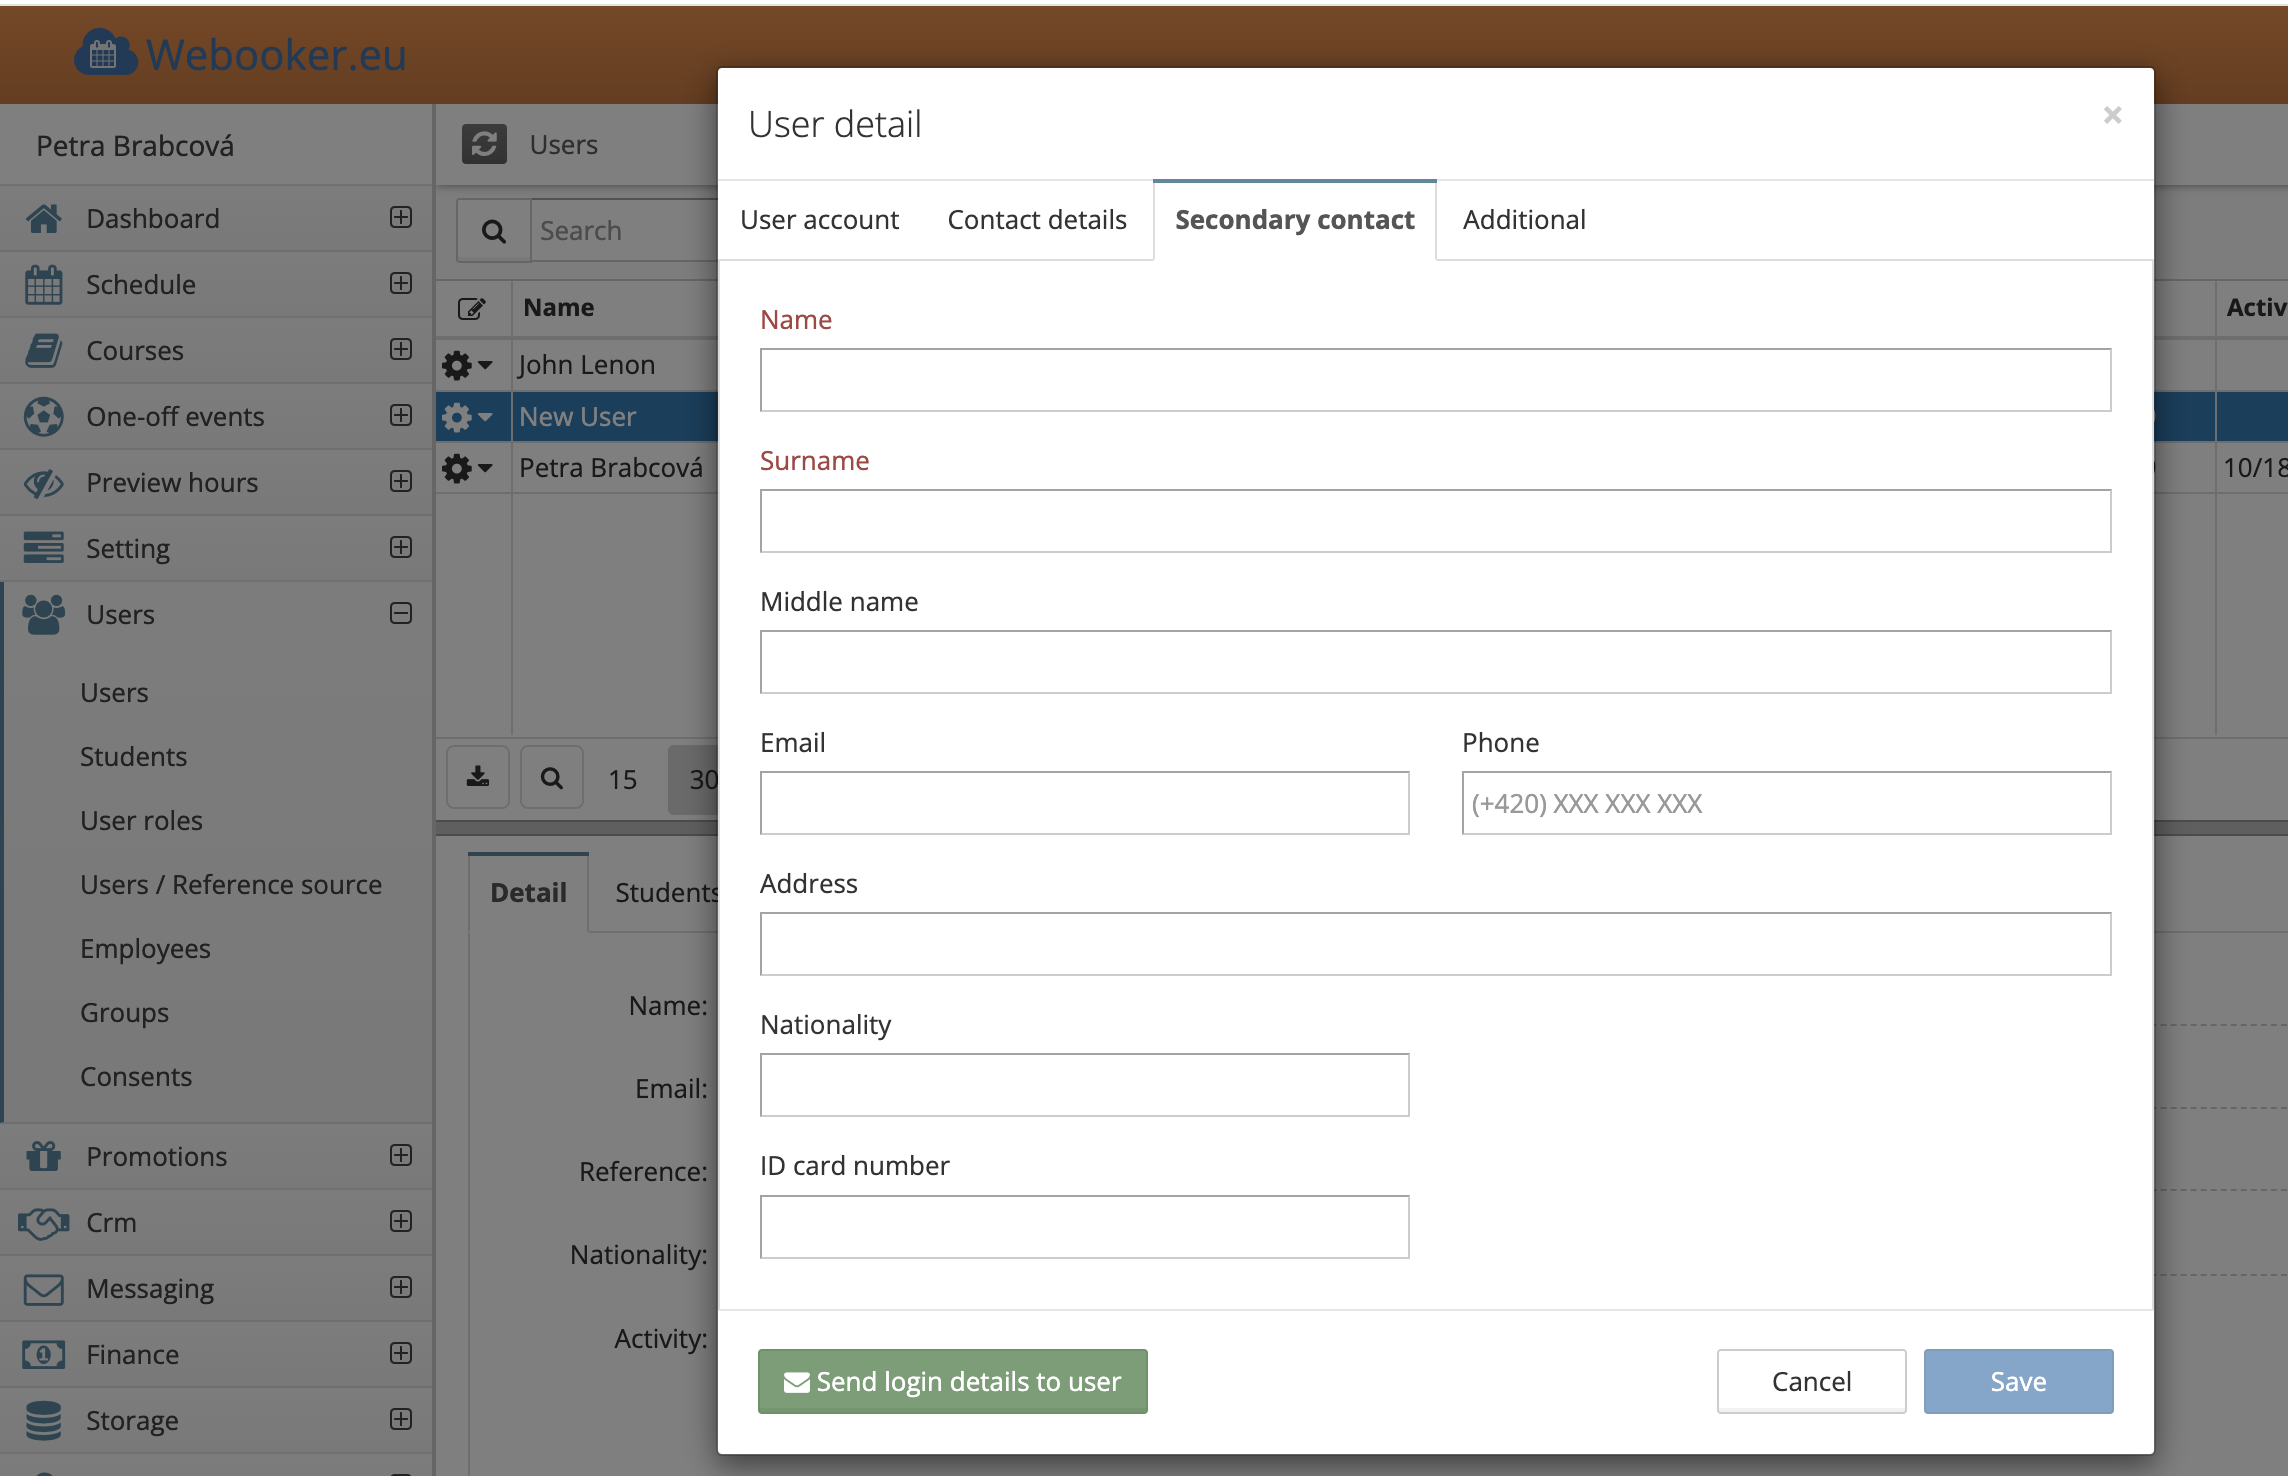Viewport: 2288px width, 1476px height.
Task: Click the edit pencil icon in table header
Action: [x=471, y=308]
